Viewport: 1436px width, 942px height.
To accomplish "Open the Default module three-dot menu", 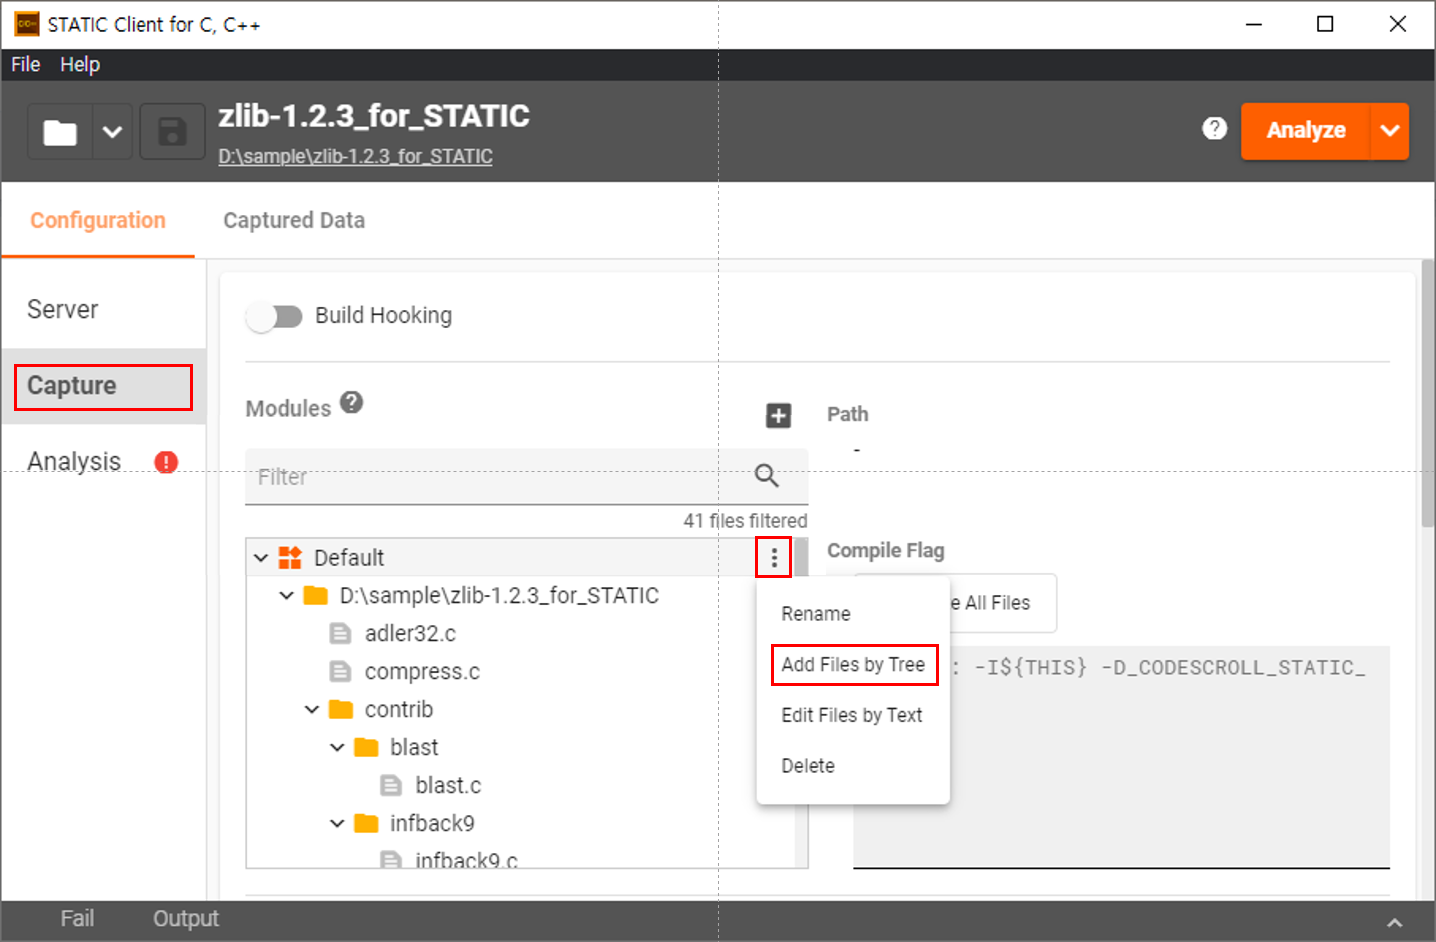I will tap(774, 558).
